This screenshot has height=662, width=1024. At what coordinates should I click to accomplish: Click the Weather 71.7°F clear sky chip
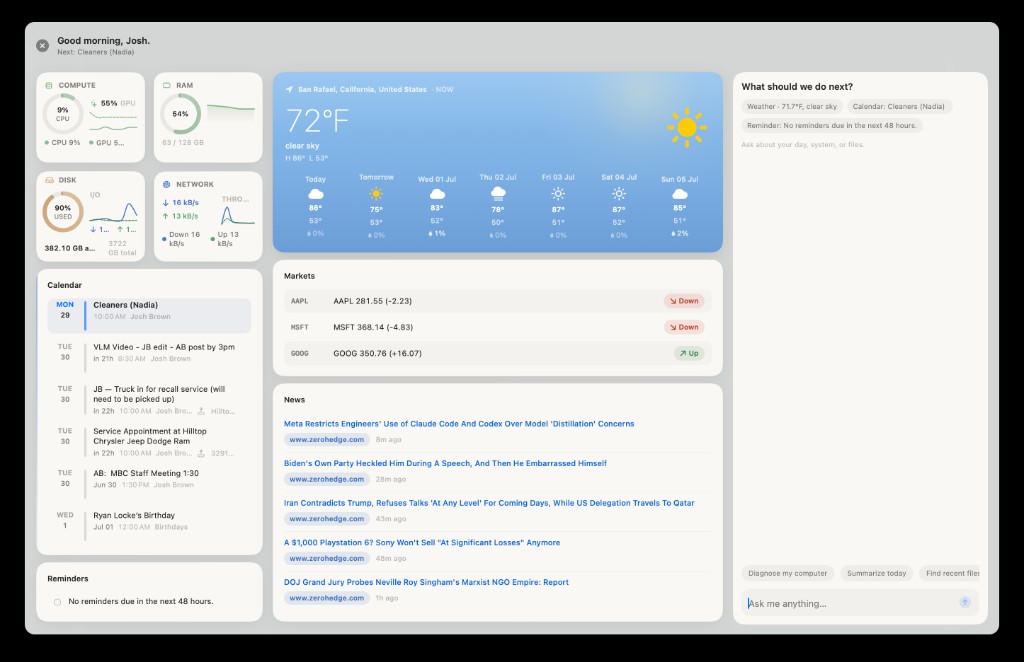pyautogui.click(x=792, y=106)
